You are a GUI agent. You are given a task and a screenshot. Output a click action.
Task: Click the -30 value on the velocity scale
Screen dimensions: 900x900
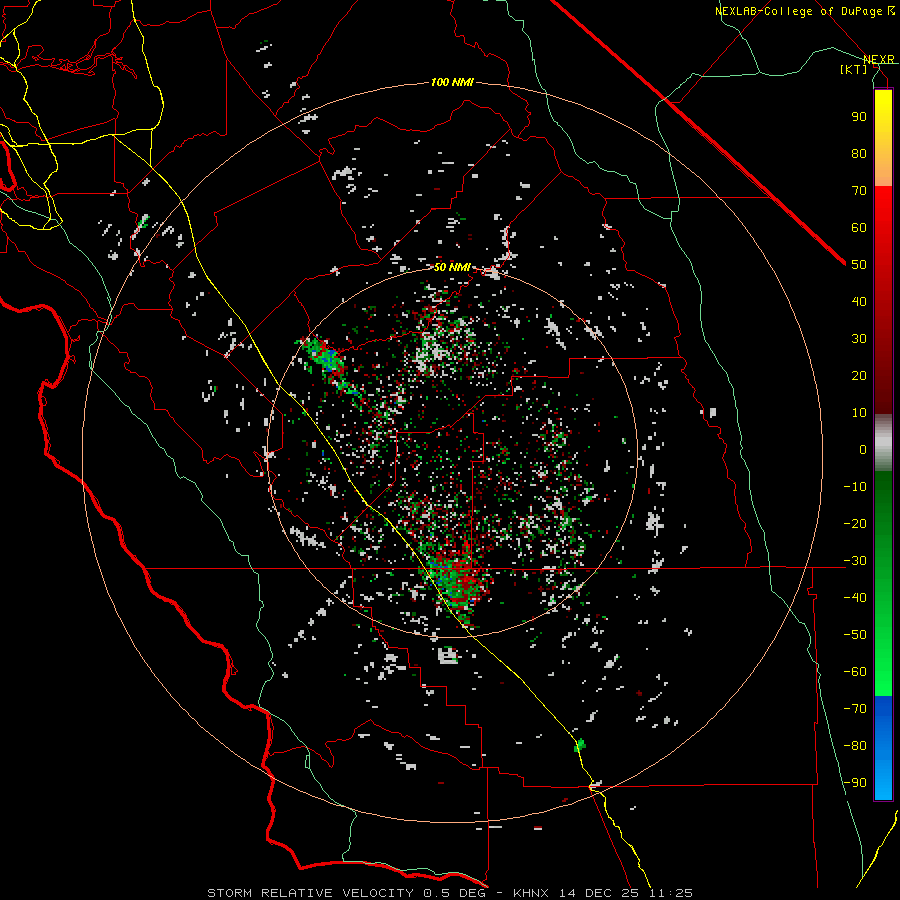click(x=855, y=561)
